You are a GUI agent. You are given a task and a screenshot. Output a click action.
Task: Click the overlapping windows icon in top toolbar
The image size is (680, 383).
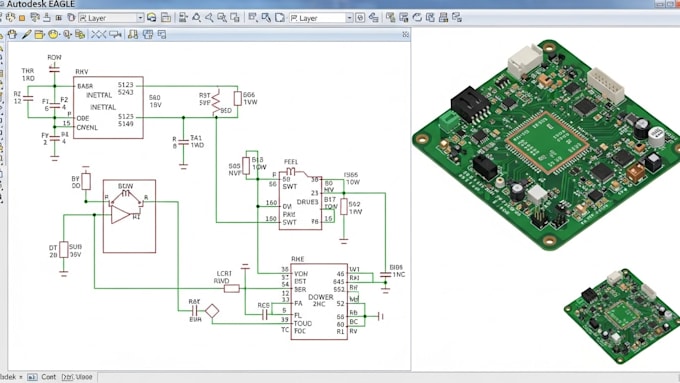[235, 18]
